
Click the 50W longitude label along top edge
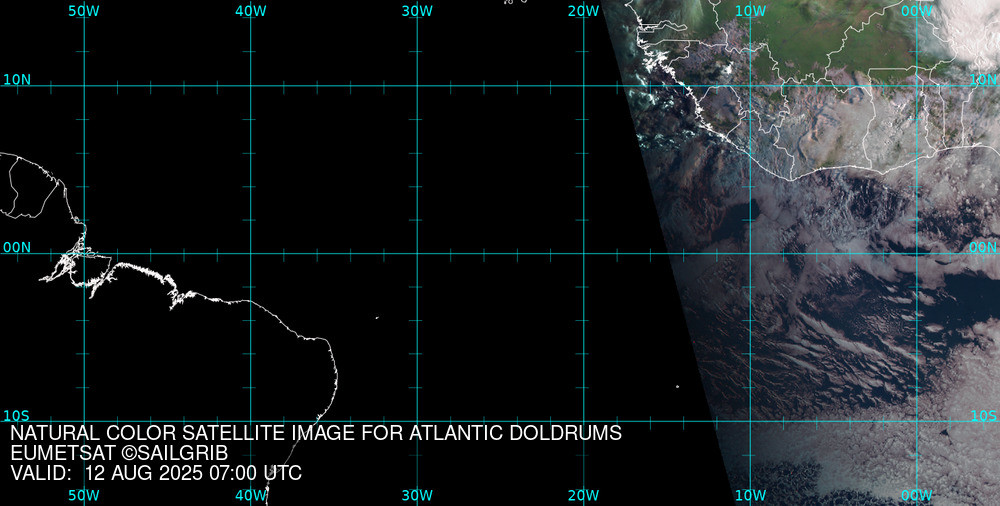[84, 11]
